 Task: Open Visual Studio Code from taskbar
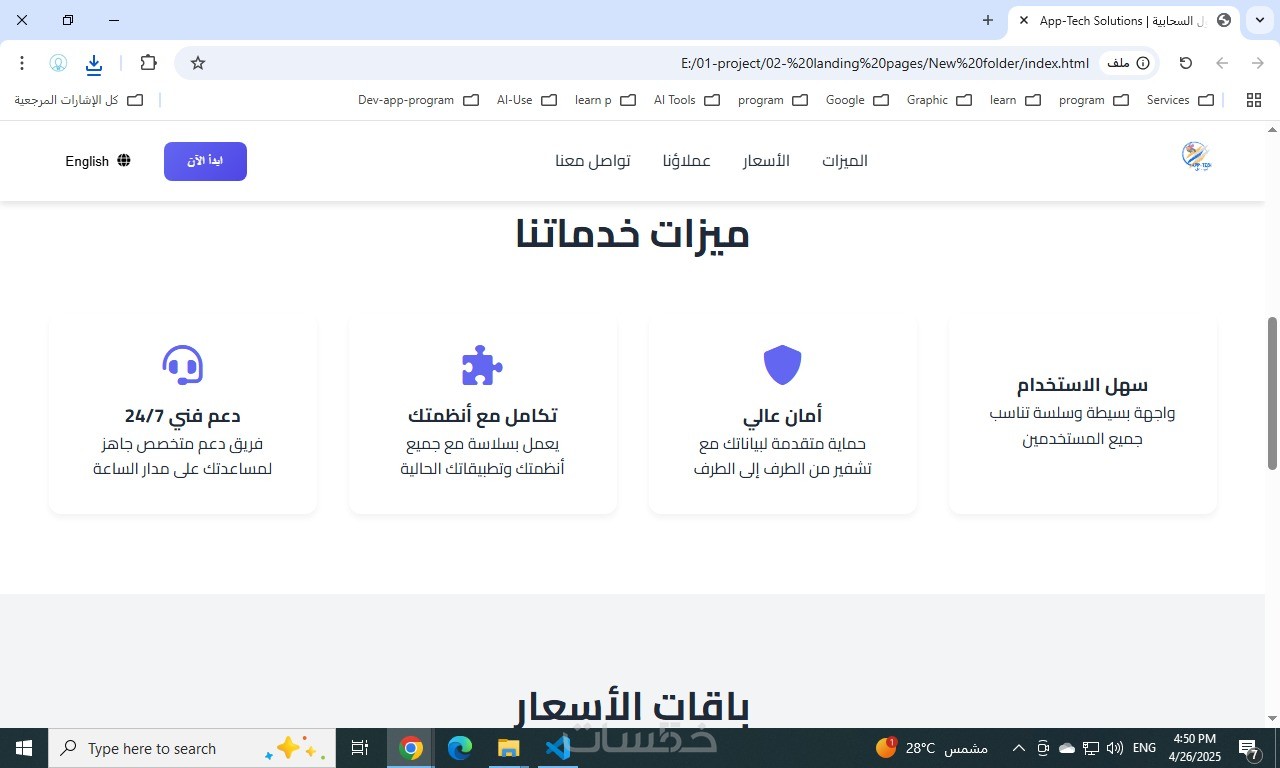(x=558, y=748)
